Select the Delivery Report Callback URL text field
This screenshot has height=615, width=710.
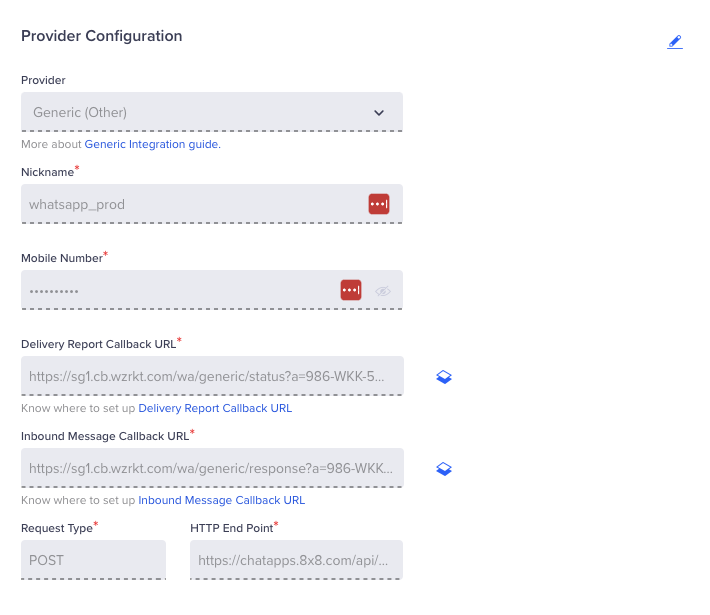click(212, 377)
